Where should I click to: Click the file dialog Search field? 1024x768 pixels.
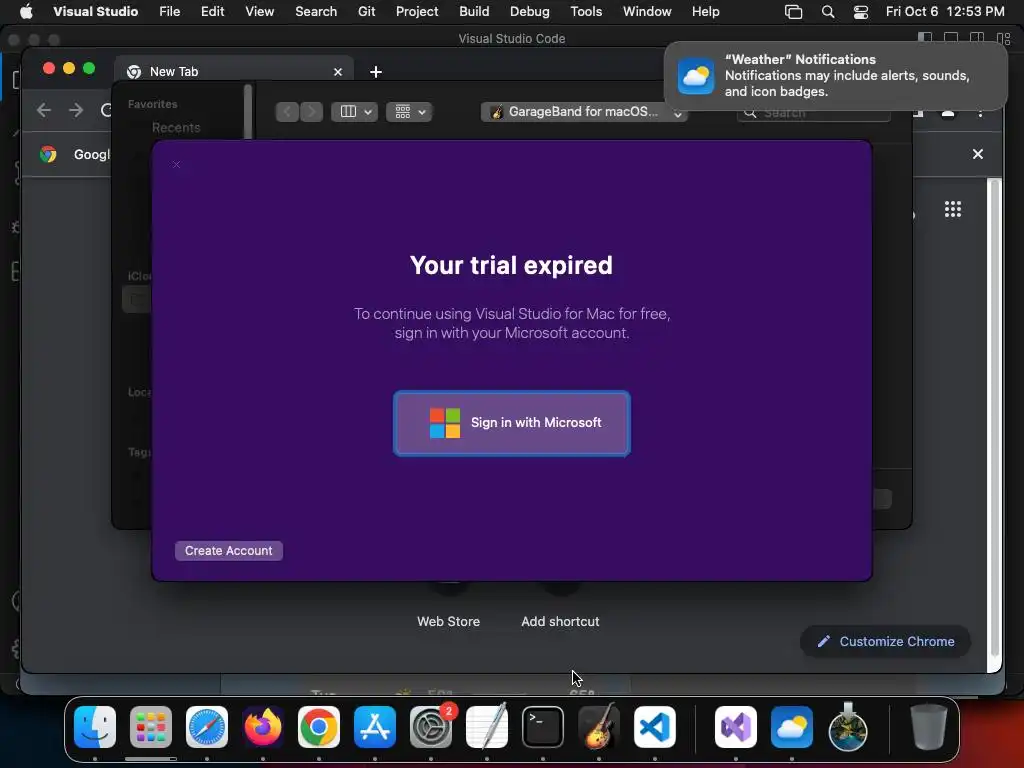coord(814,113)
